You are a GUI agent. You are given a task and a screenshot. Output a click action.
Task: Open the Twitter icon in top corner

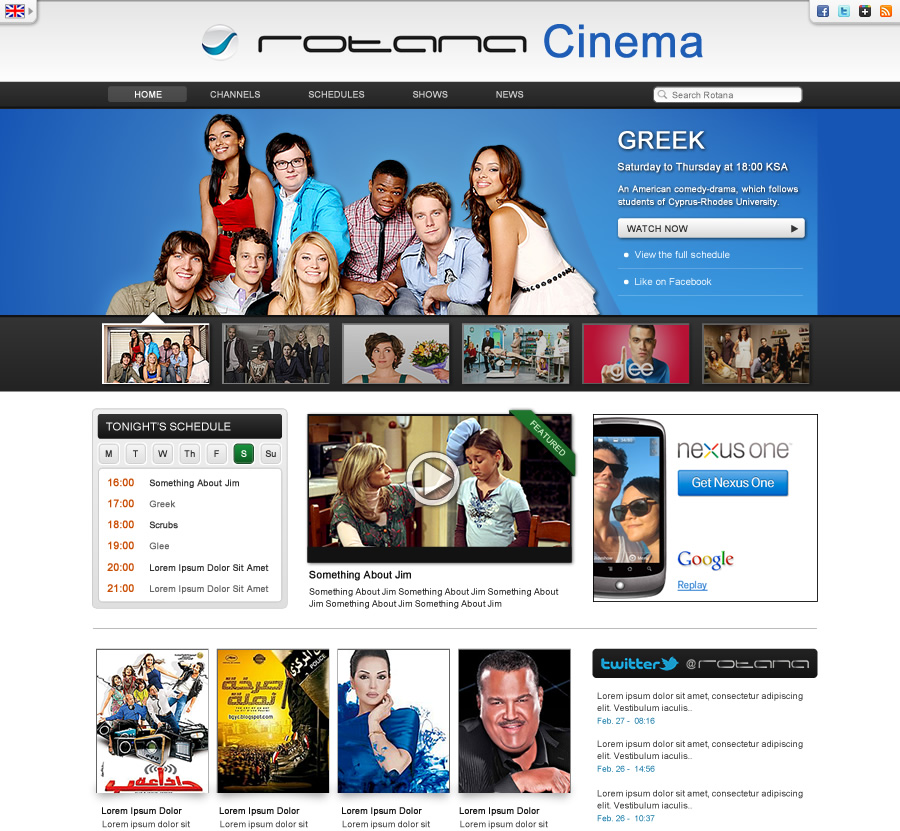click(x=844, y=11)
